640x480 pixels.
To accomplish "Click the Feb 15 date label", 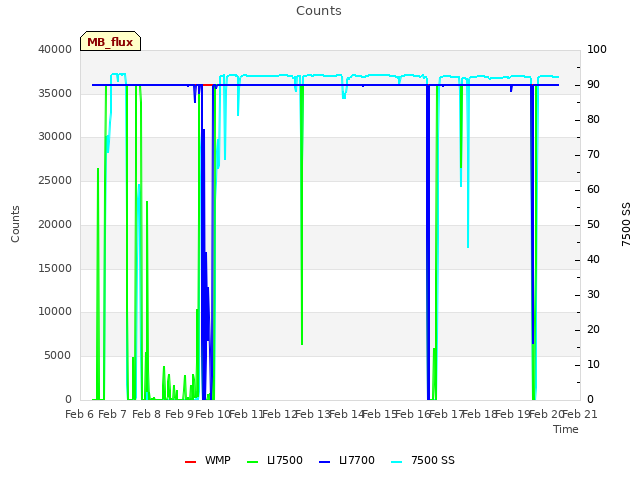I will 380,414.
